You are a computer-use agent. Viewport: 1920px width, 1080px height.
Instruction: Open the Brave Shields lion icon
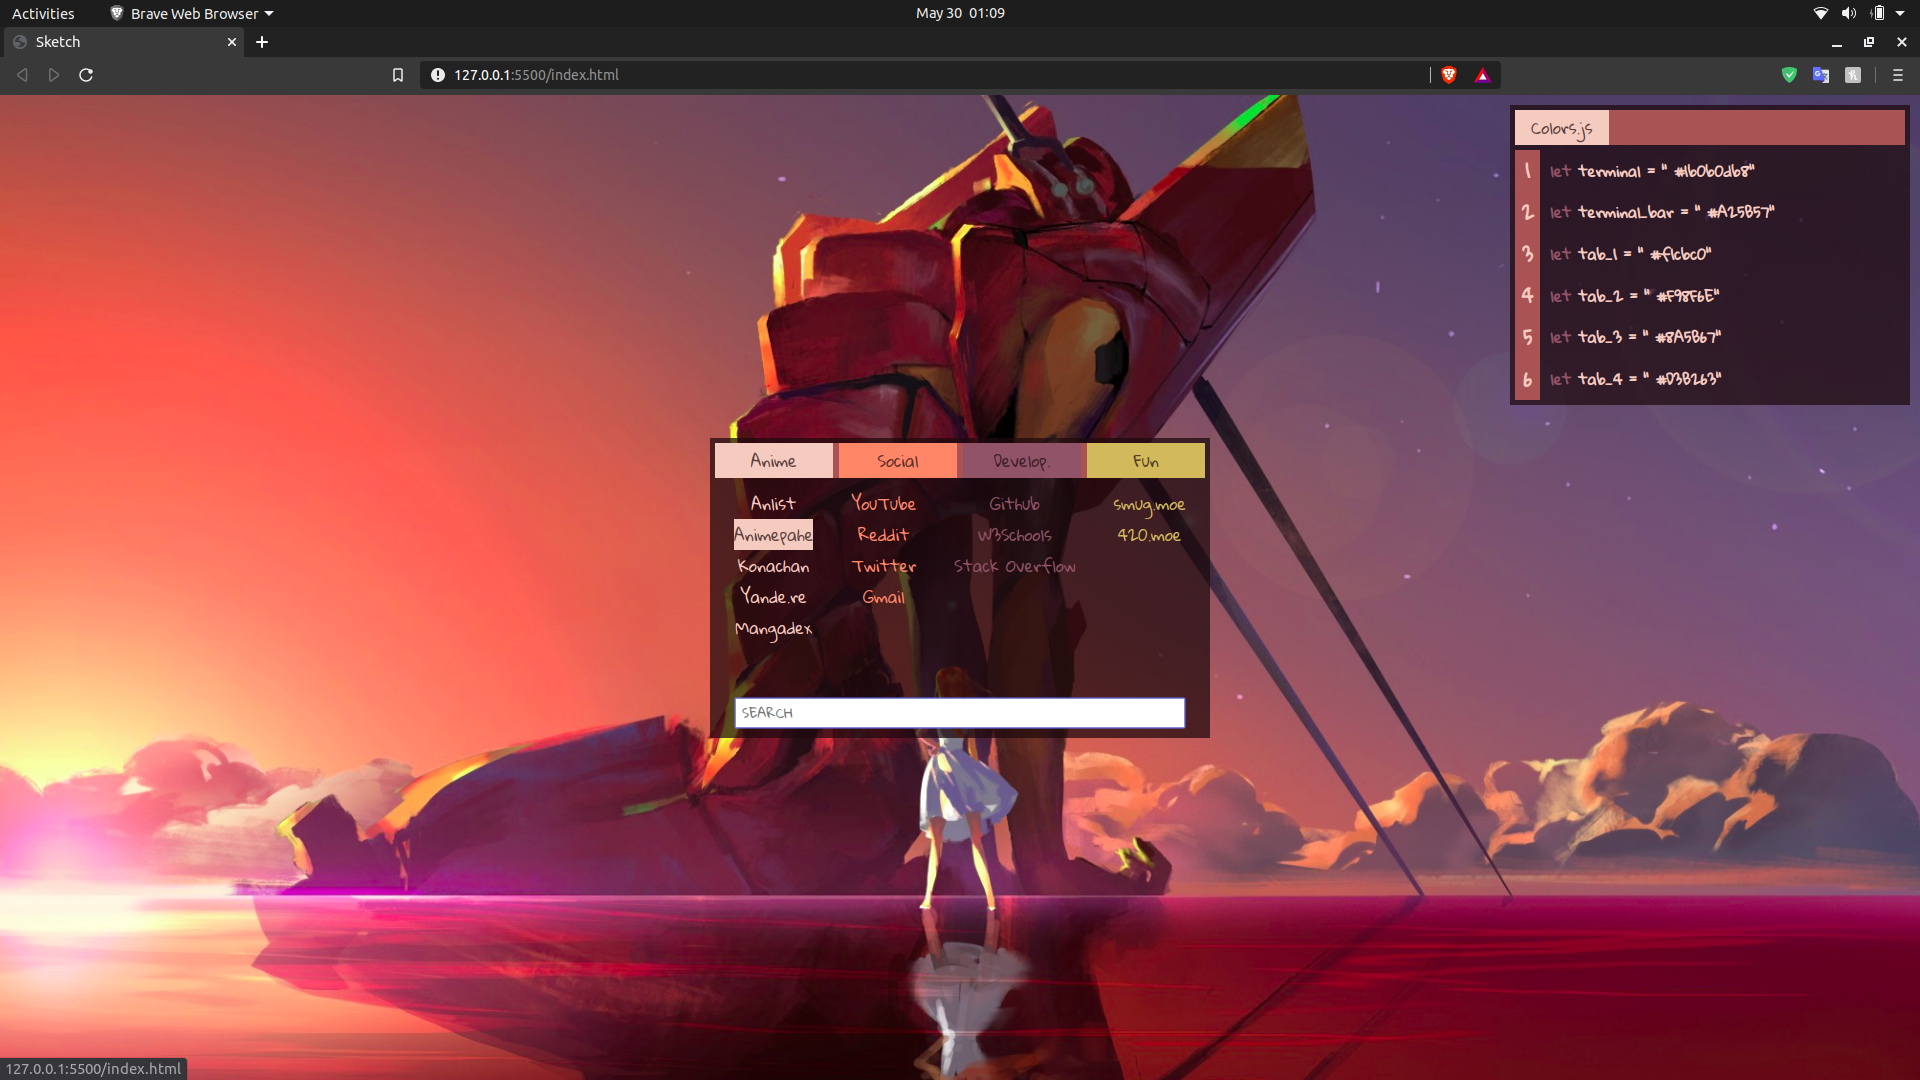[x=1449, y=74]
